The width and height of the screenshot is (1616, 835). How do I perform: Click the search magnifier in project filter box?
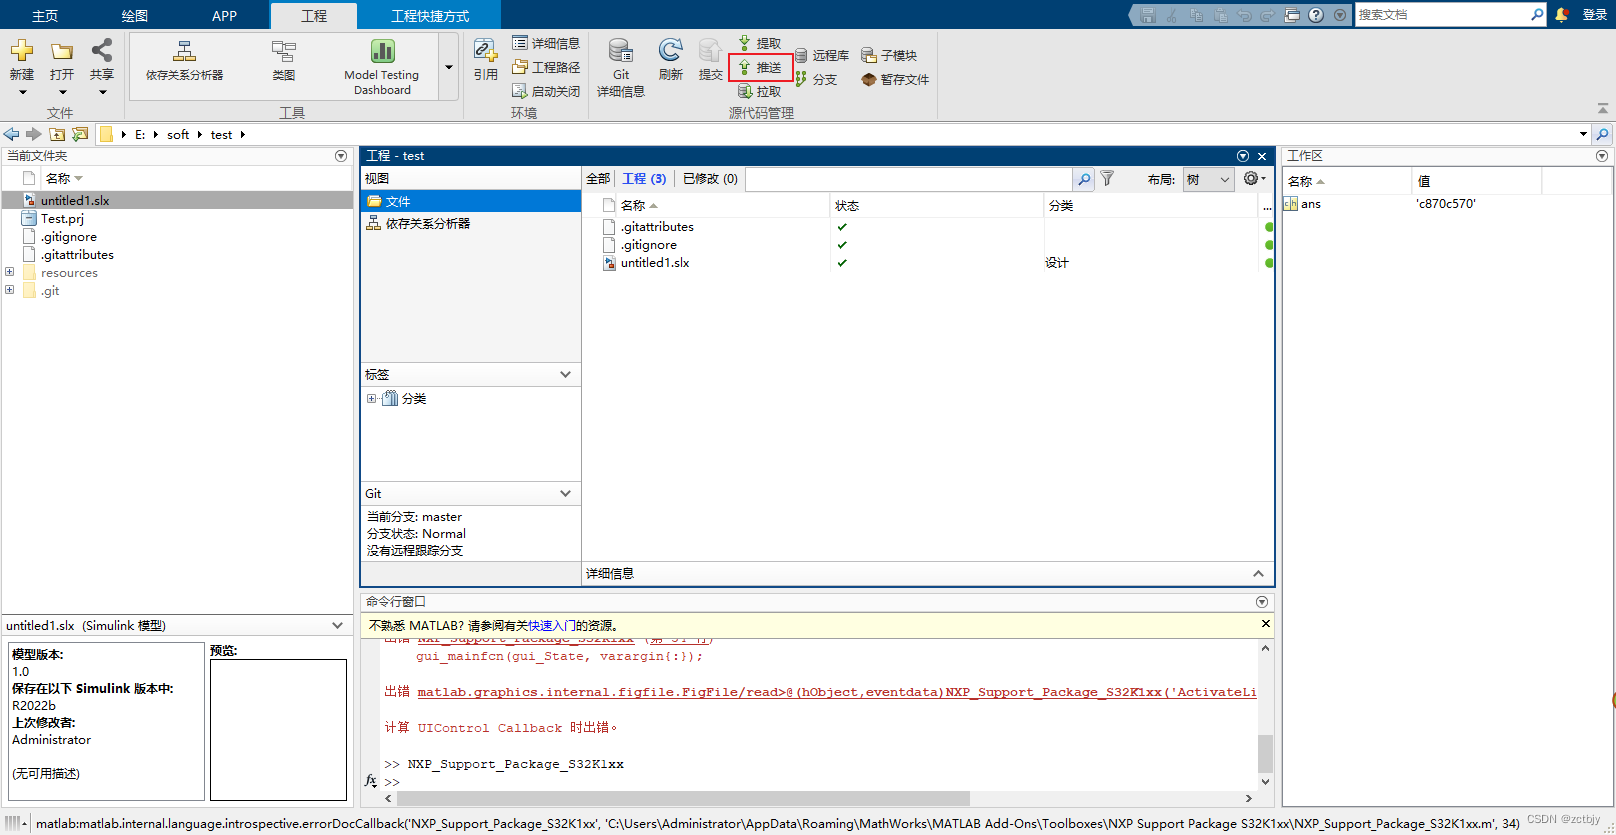tap(1083, 179)
